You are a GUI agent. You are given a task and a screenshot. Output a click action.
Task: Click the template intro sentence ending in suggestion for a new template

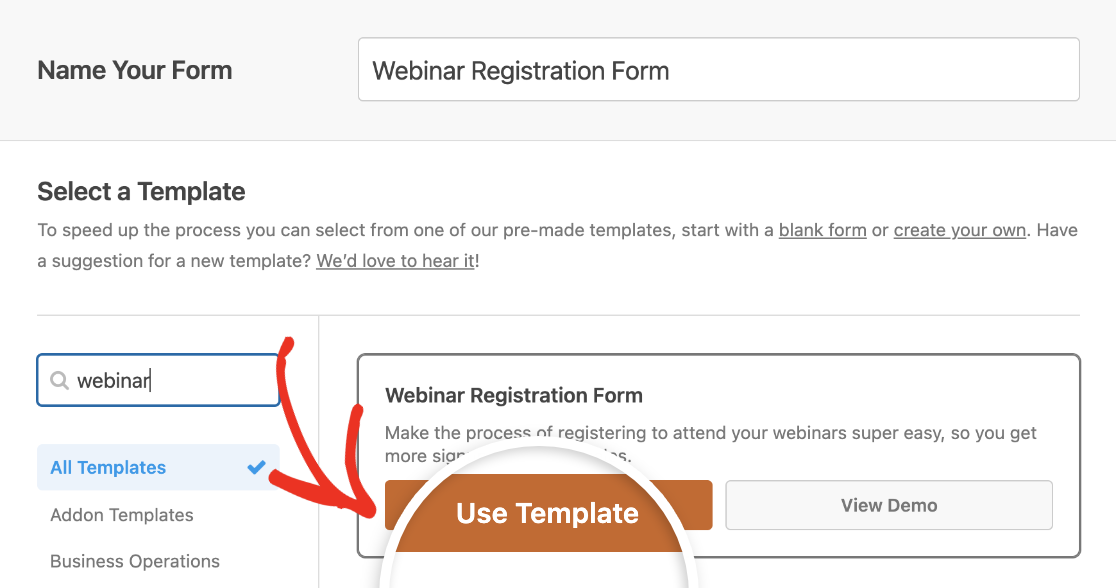[557, 246]
